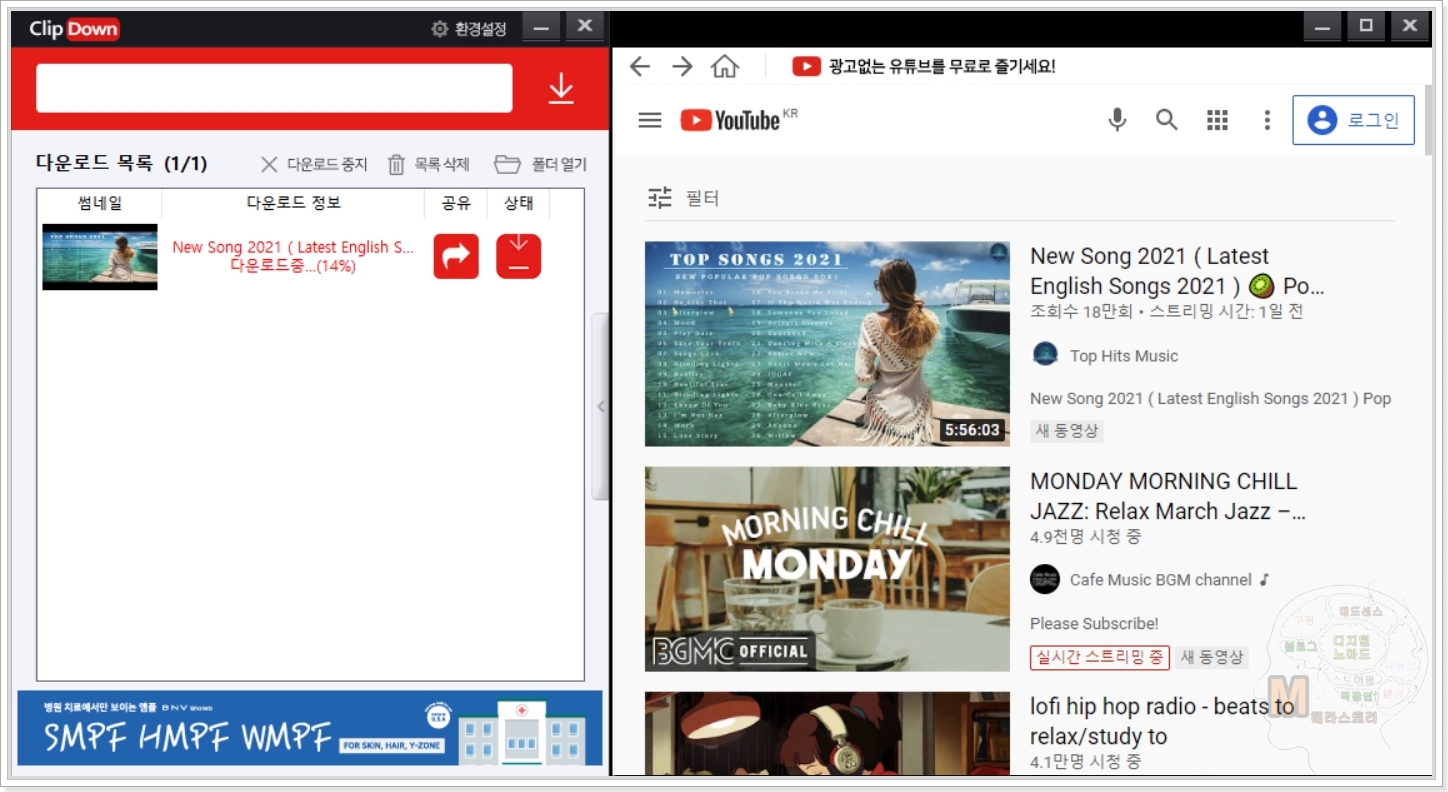Open the YouTube apps grid
The height and width of the screenshot is (792, 1448).
pyautogui.click(x=1217, y=120)
